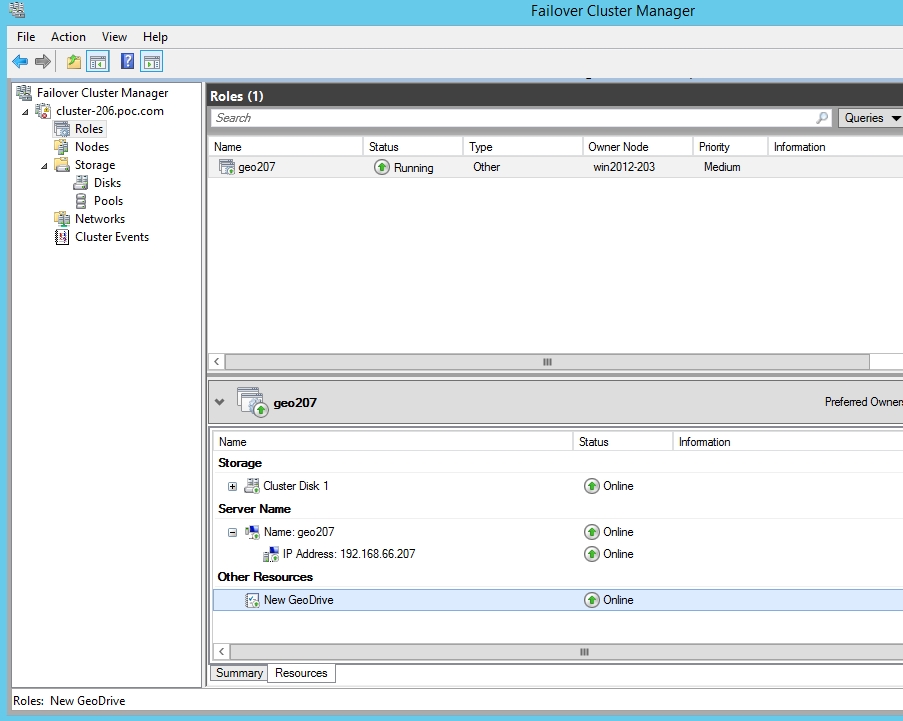This screenshot has height=721, width=903.
Task: Expand Cluster Disk 1 under Storage
Action: (x=232, y=486)
